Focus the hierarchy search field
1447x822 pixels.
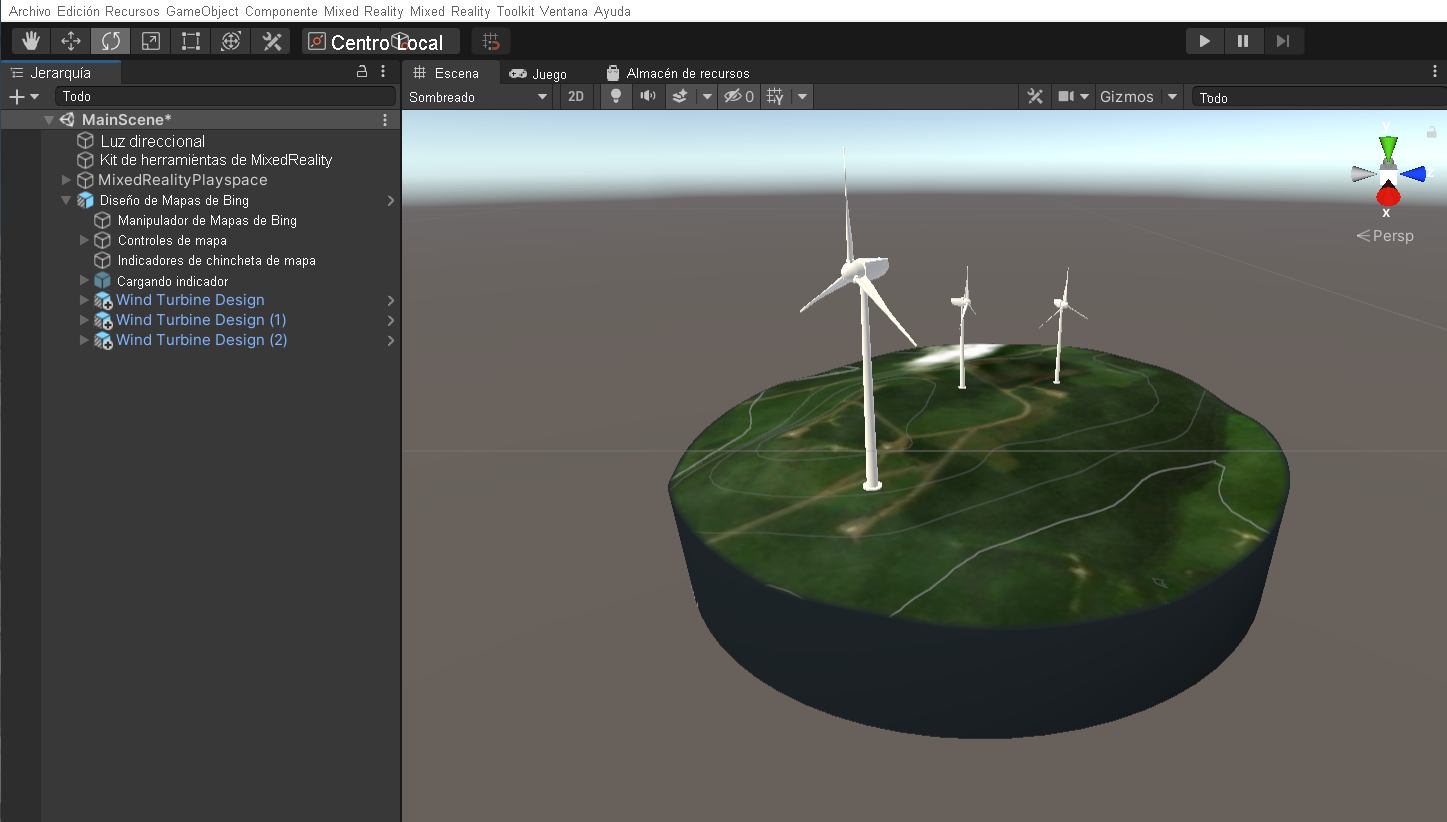tap(225, 96)
